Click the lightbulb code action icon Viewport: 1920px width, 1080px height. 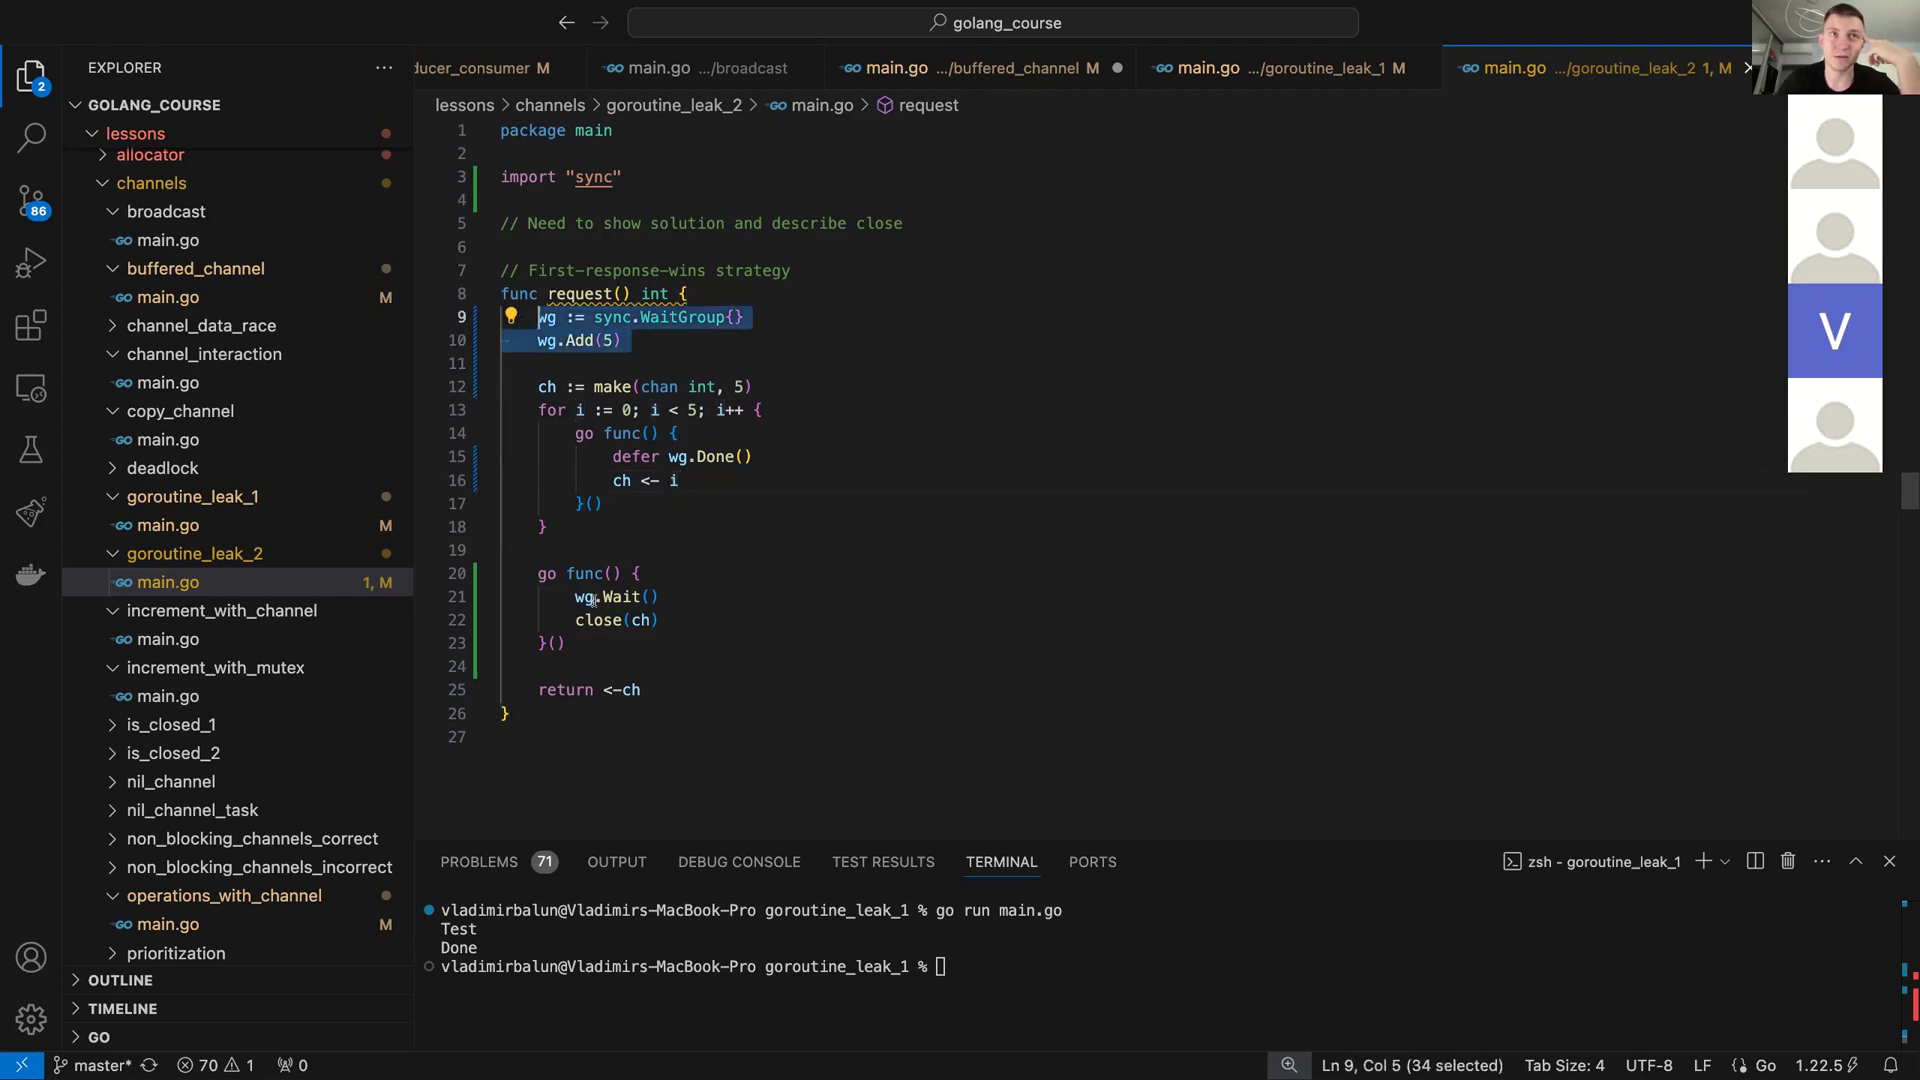(x=511, y=317)
